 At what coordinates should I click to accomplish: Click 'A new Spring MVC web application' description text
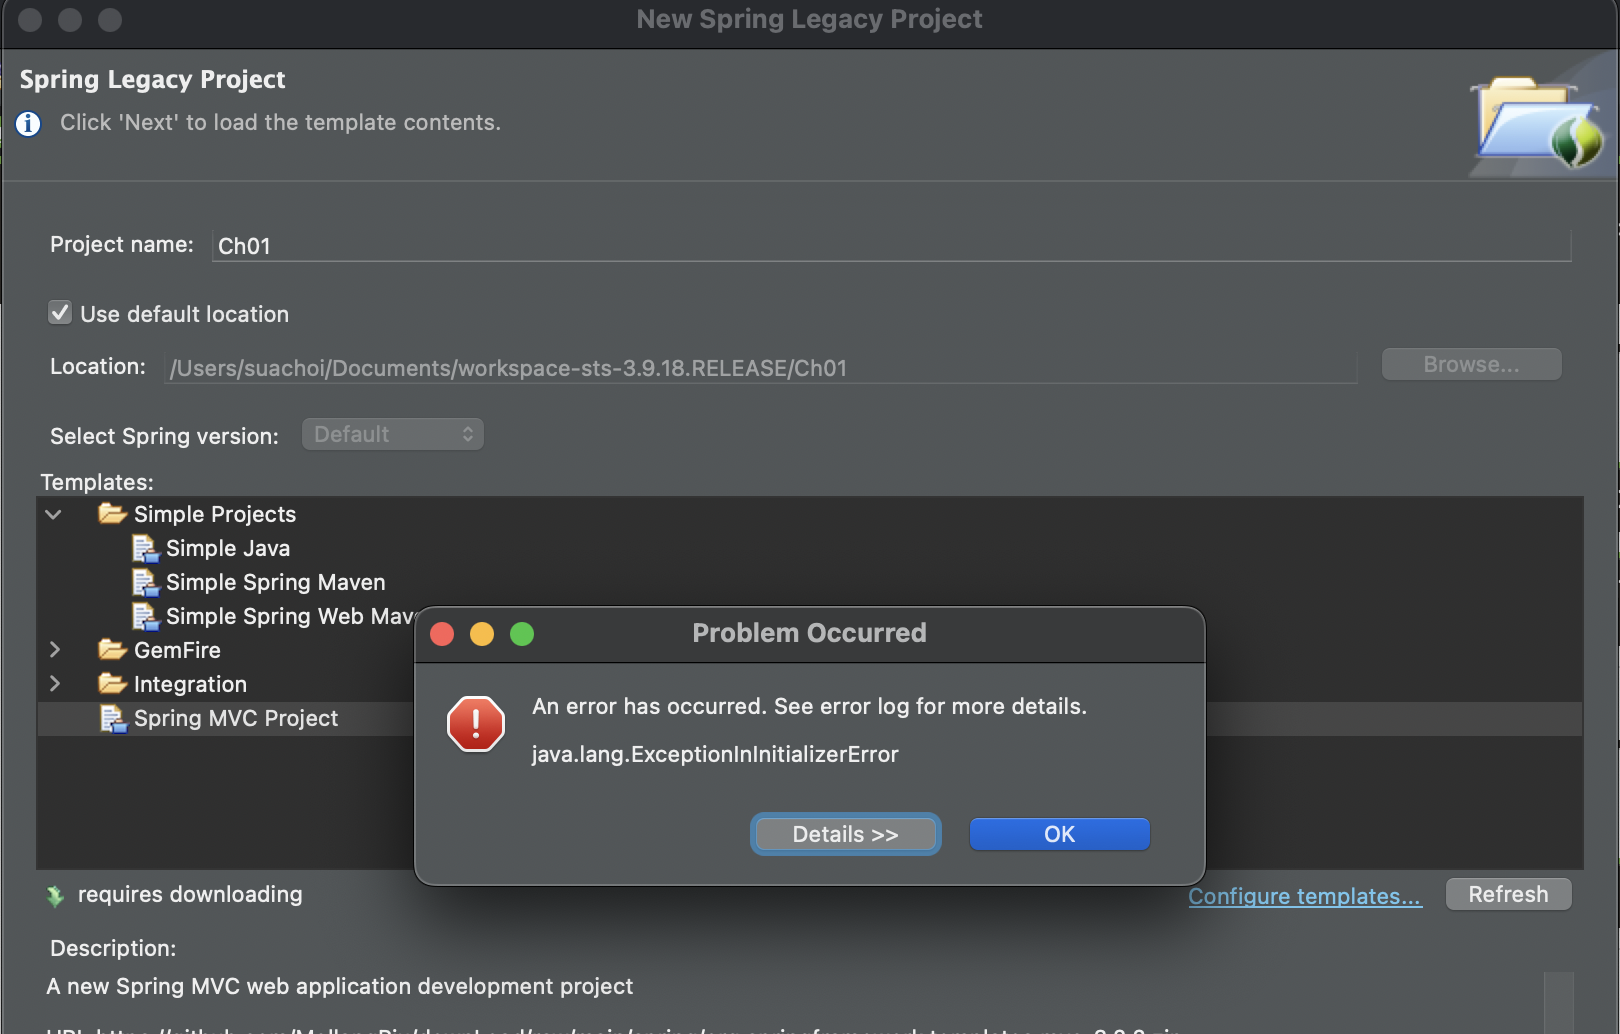click(x=340, y=986)
